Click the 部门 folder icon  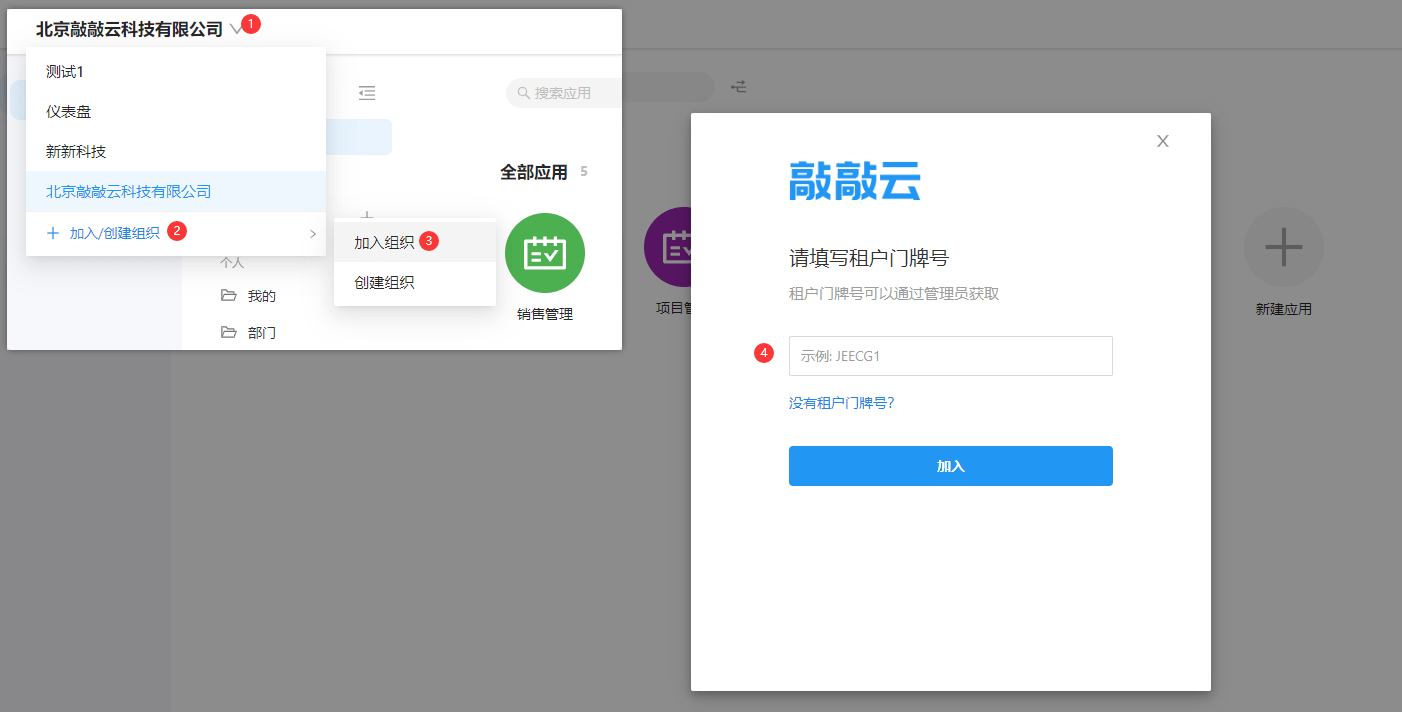[x=229, y=332]
